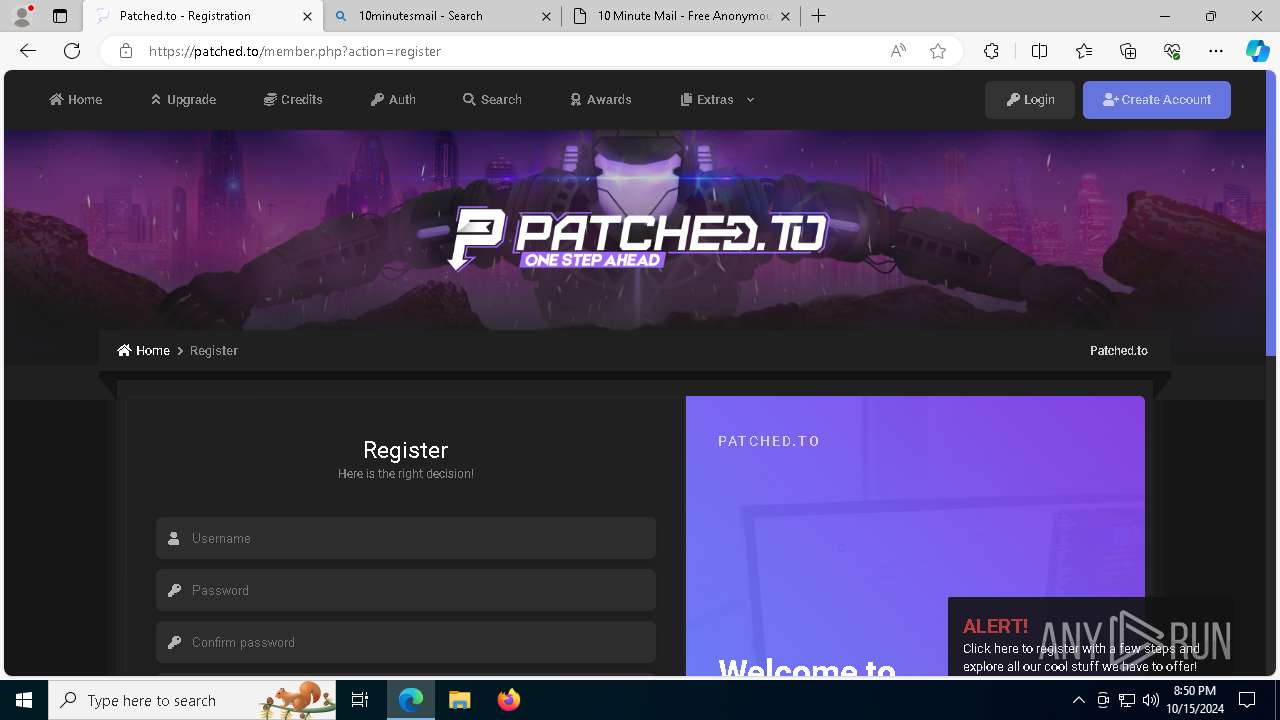Click the Create Account button
The width and height of the screenshot is (1280, 720).
(x=1157, y=100)
